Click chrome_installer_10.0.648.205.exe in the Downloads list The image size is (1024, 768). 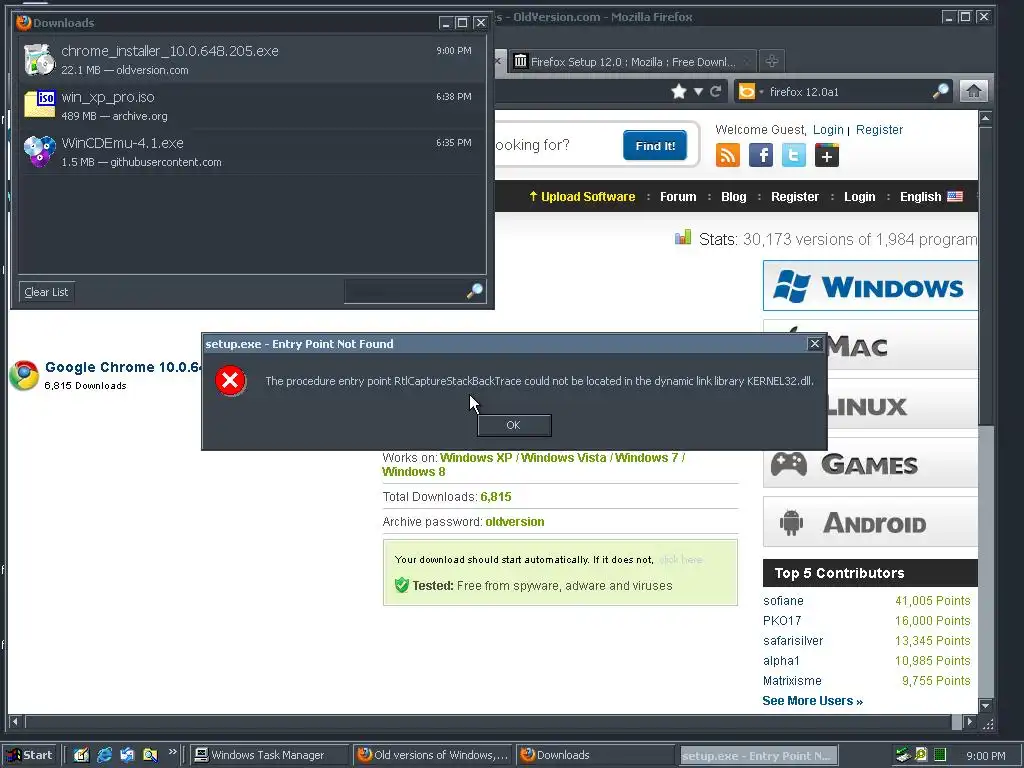(252, 59)
